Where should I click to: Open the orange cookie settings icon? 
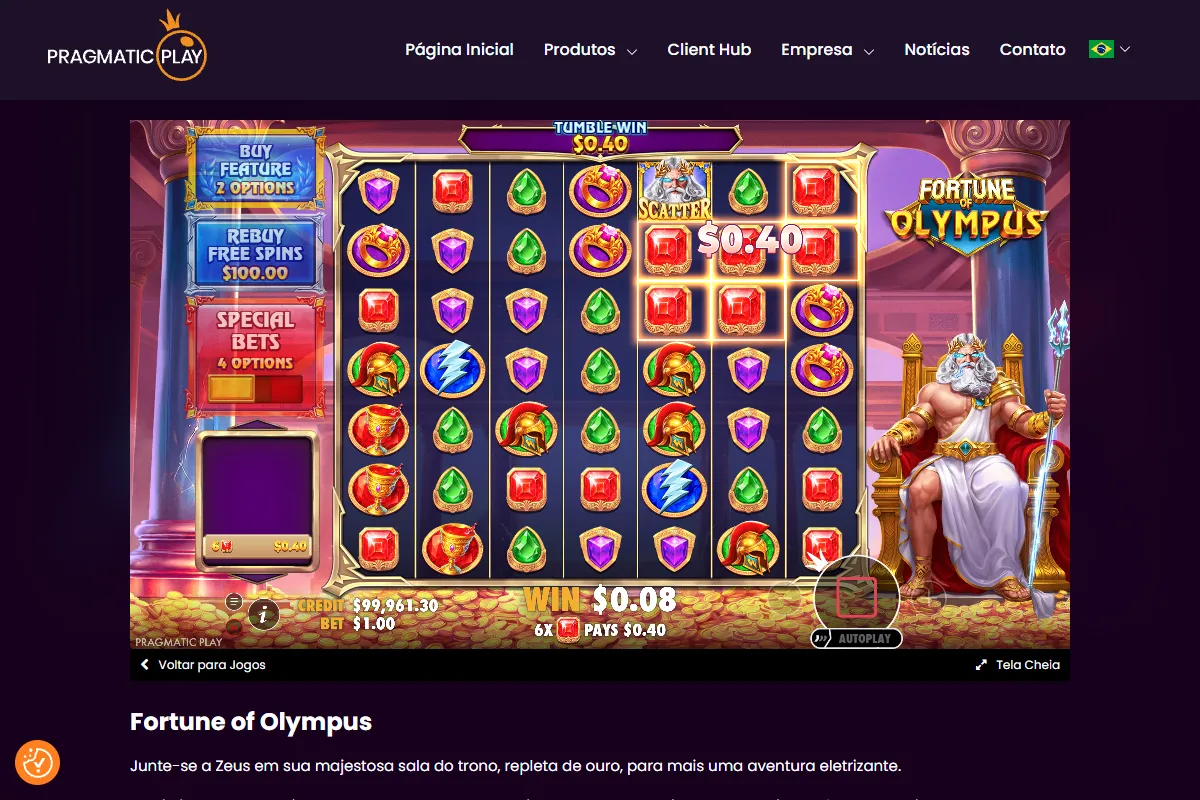(37, 763)
